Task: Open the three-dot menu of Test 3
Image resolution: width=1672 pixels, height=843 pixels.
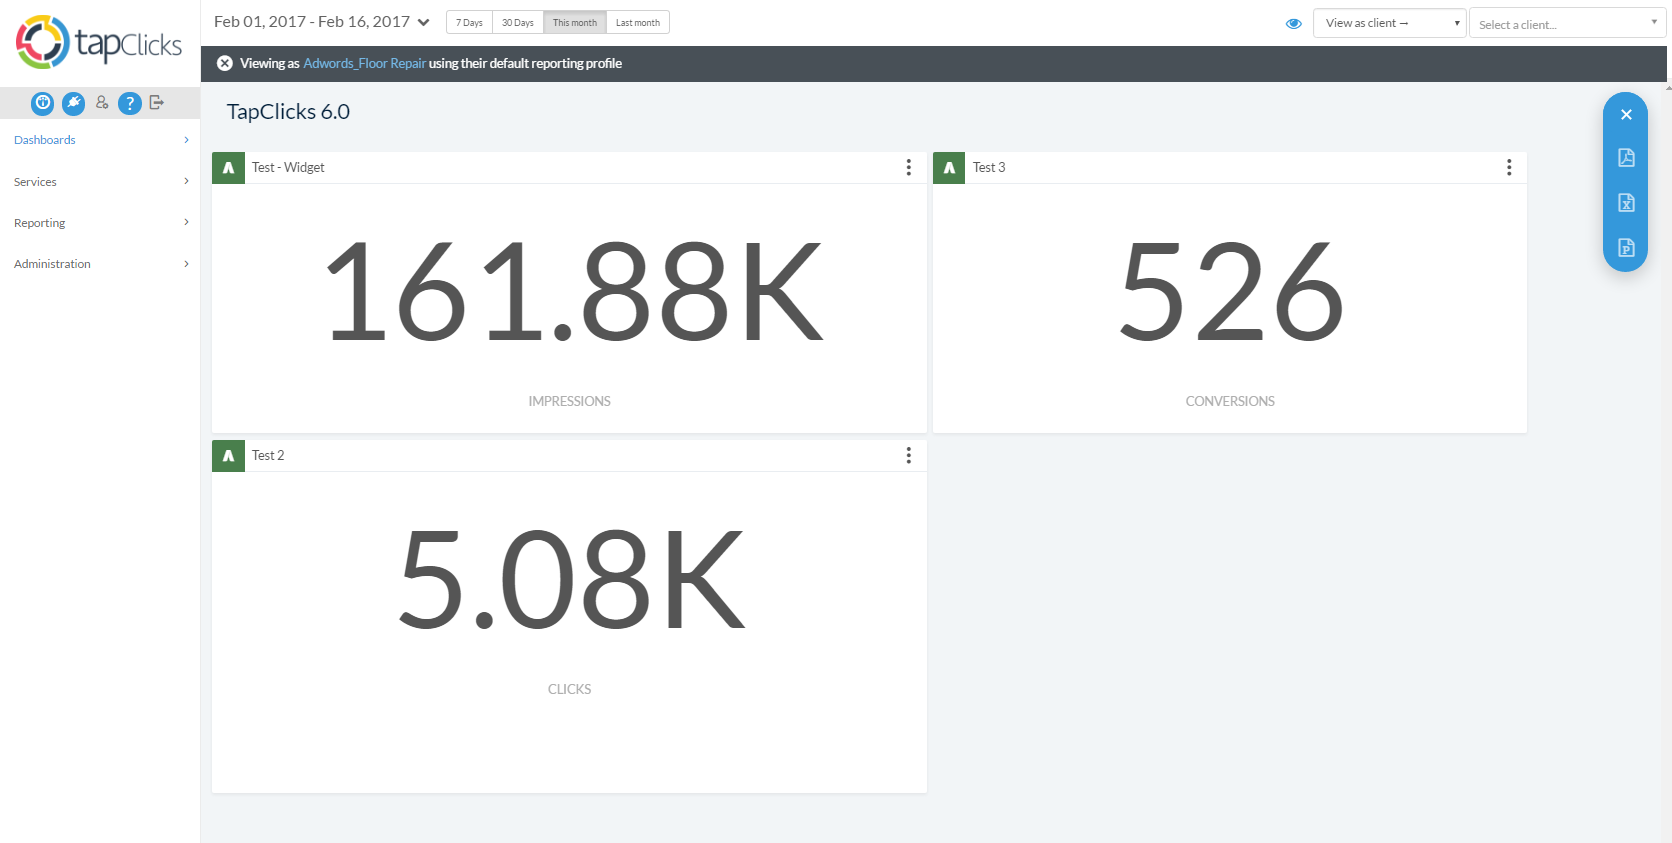Action: [1509, 167]
